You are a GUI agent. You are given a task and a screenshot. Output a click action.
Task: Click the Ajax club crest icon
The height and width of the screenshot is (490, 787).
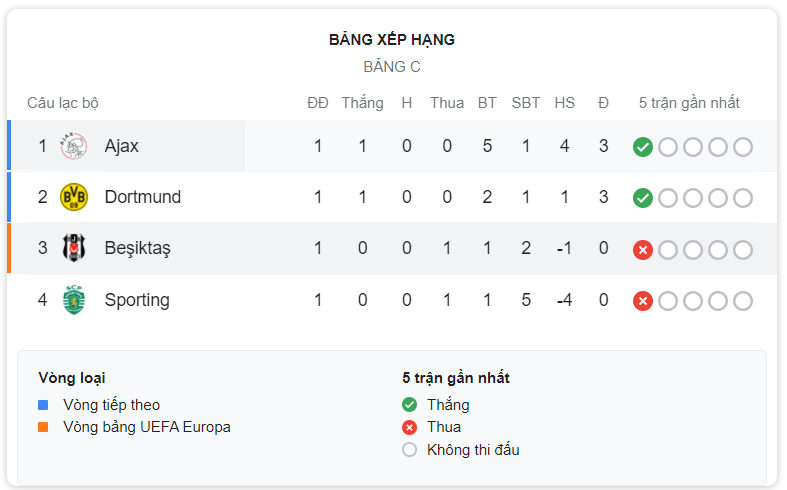tap(74, 146)
